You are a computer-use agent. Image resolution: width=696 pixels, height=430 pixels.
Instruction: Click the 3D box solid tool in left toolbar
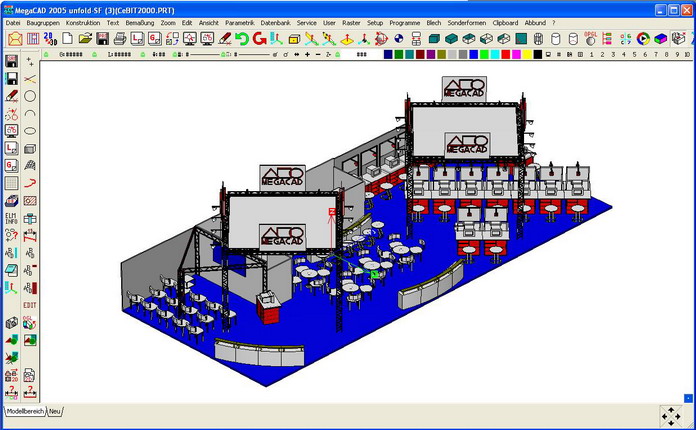pyautogui.click(x=30, y=149)
